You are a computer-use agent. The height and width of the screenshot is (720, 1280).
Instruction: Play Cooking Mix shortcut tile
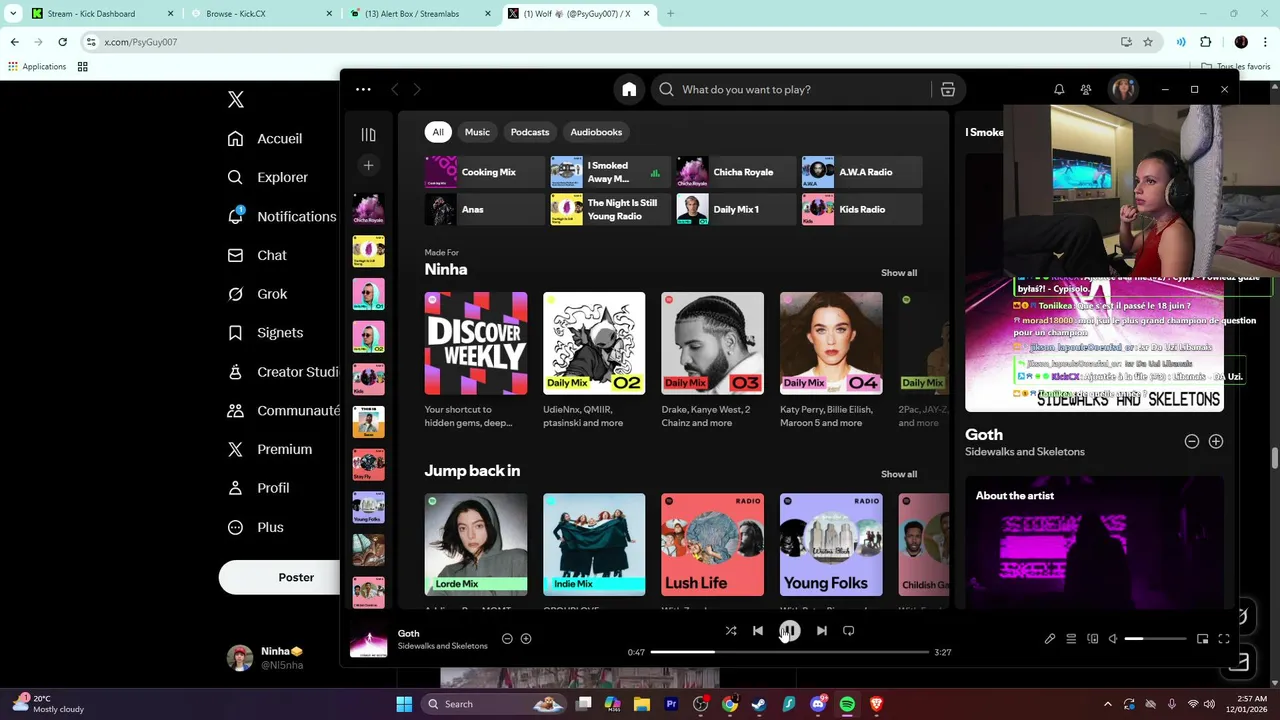[x=485, y=172]
